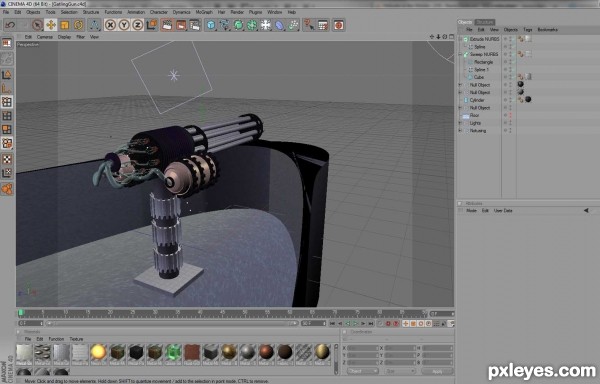The height and width of the screenshot is (384, 600).
Task: Open the spline tools icon
Action: coord(225,25)
